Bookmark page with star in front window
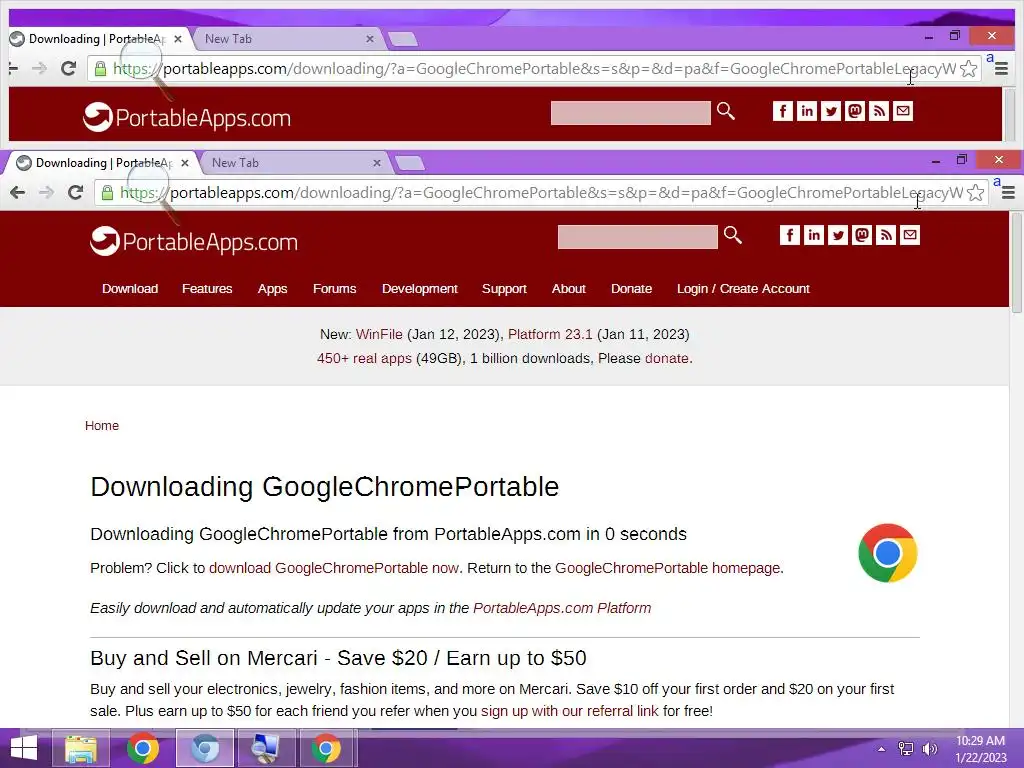The image size is (1024, 768). (975, 192)
